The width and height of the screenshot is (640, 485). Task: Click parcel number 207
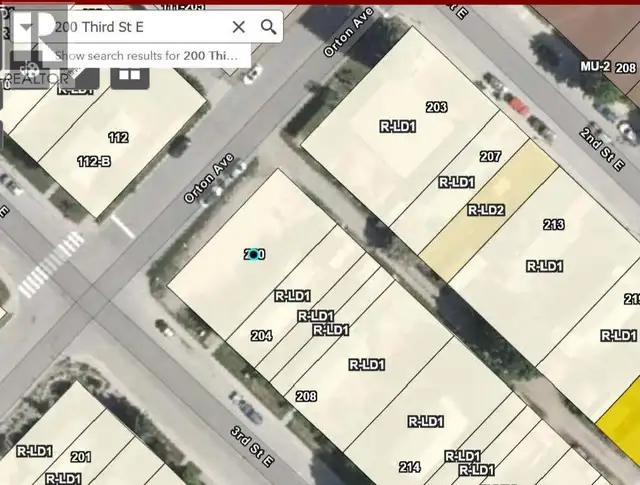(x=490, y=156)
